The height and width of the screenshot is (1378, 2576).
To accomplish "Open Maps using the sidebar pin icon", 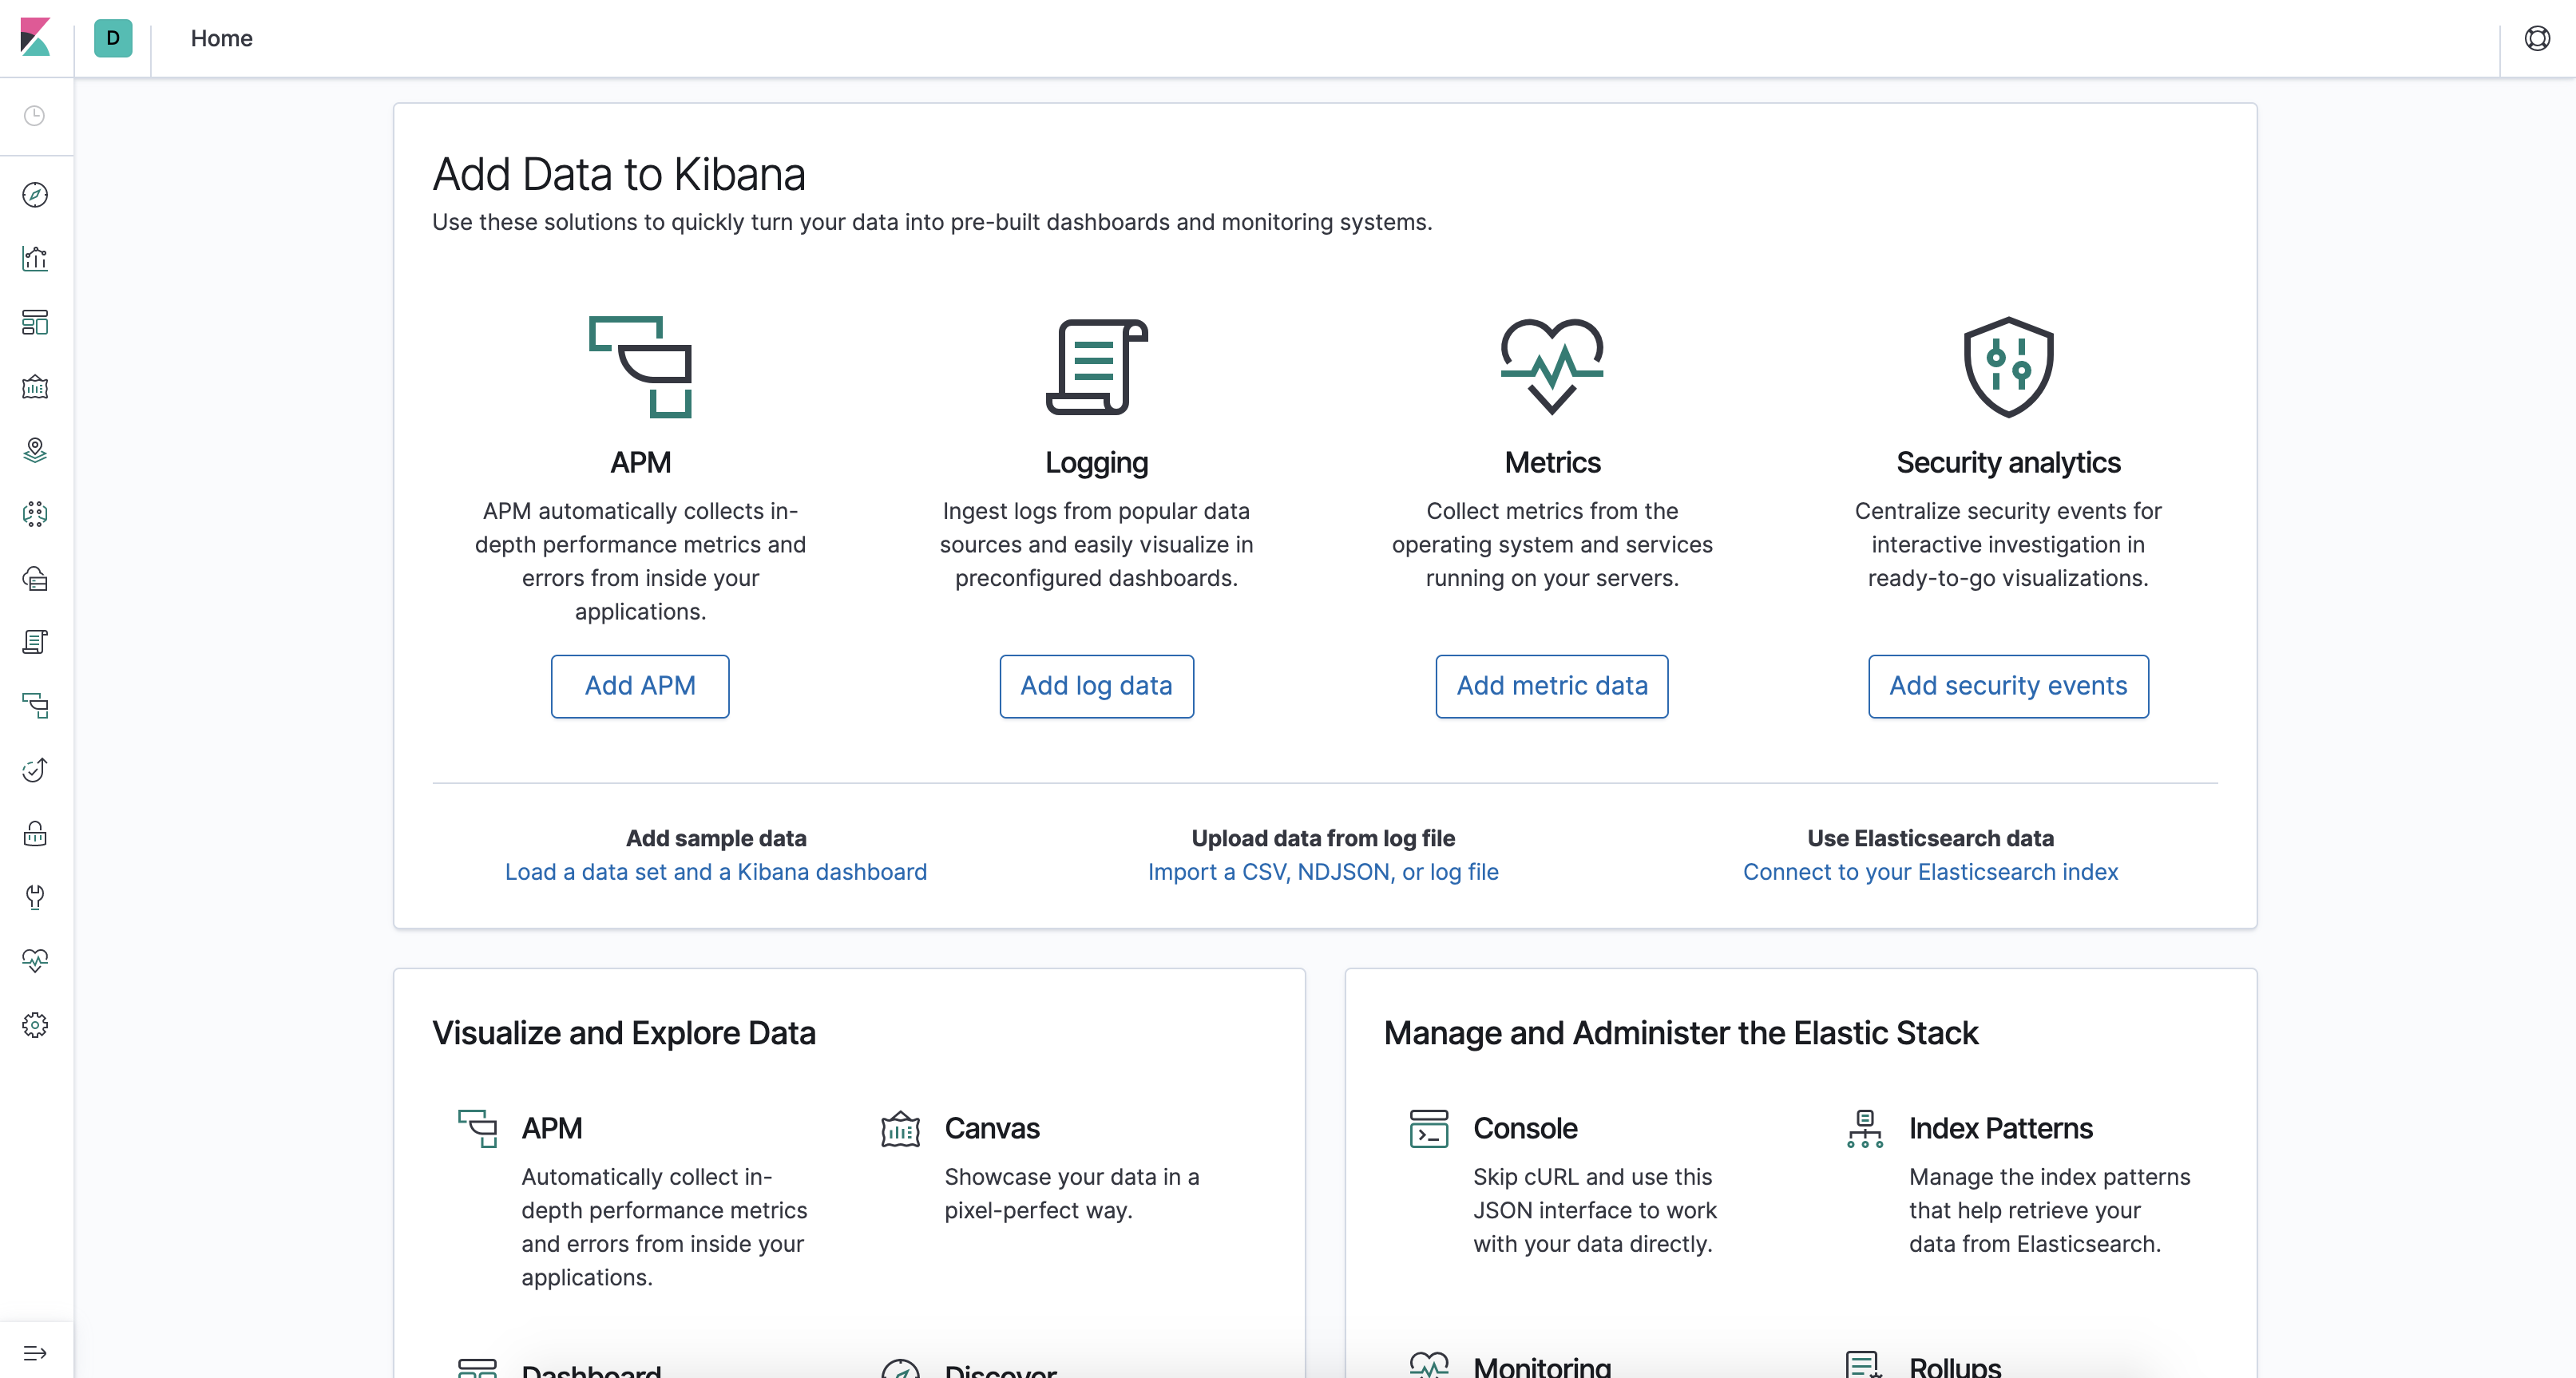I will 35,451.
